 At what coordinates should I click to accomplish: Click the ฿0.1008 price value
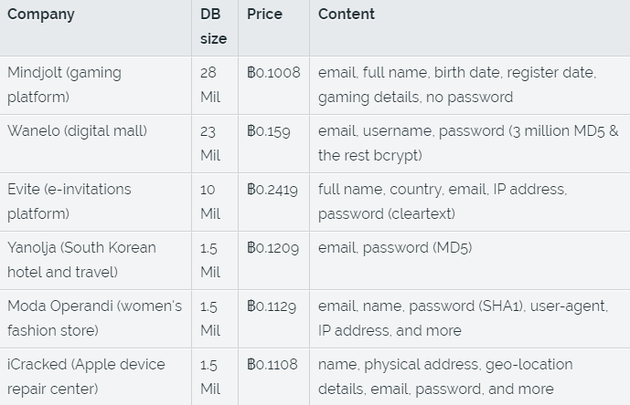273,73
